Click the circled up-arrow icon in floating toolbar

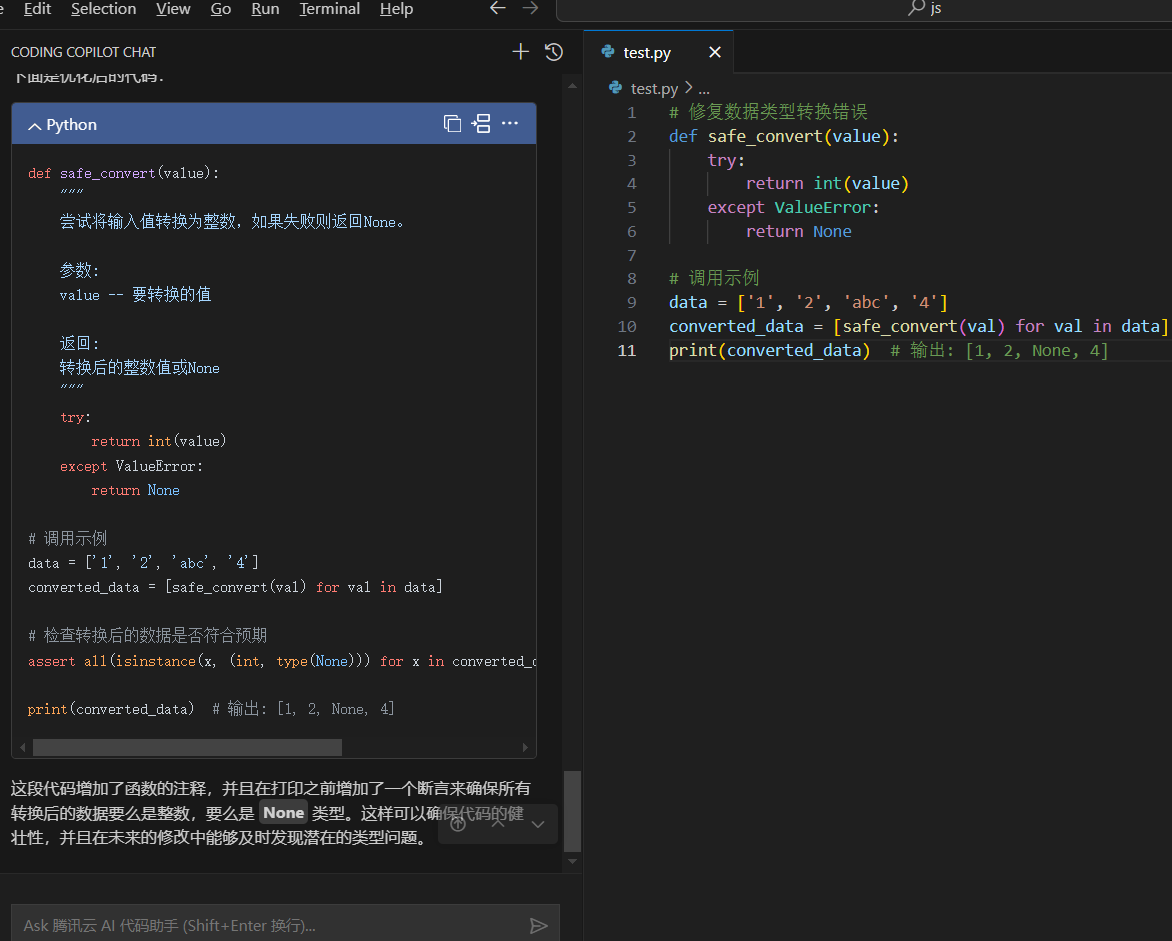(x=458, y=824)
